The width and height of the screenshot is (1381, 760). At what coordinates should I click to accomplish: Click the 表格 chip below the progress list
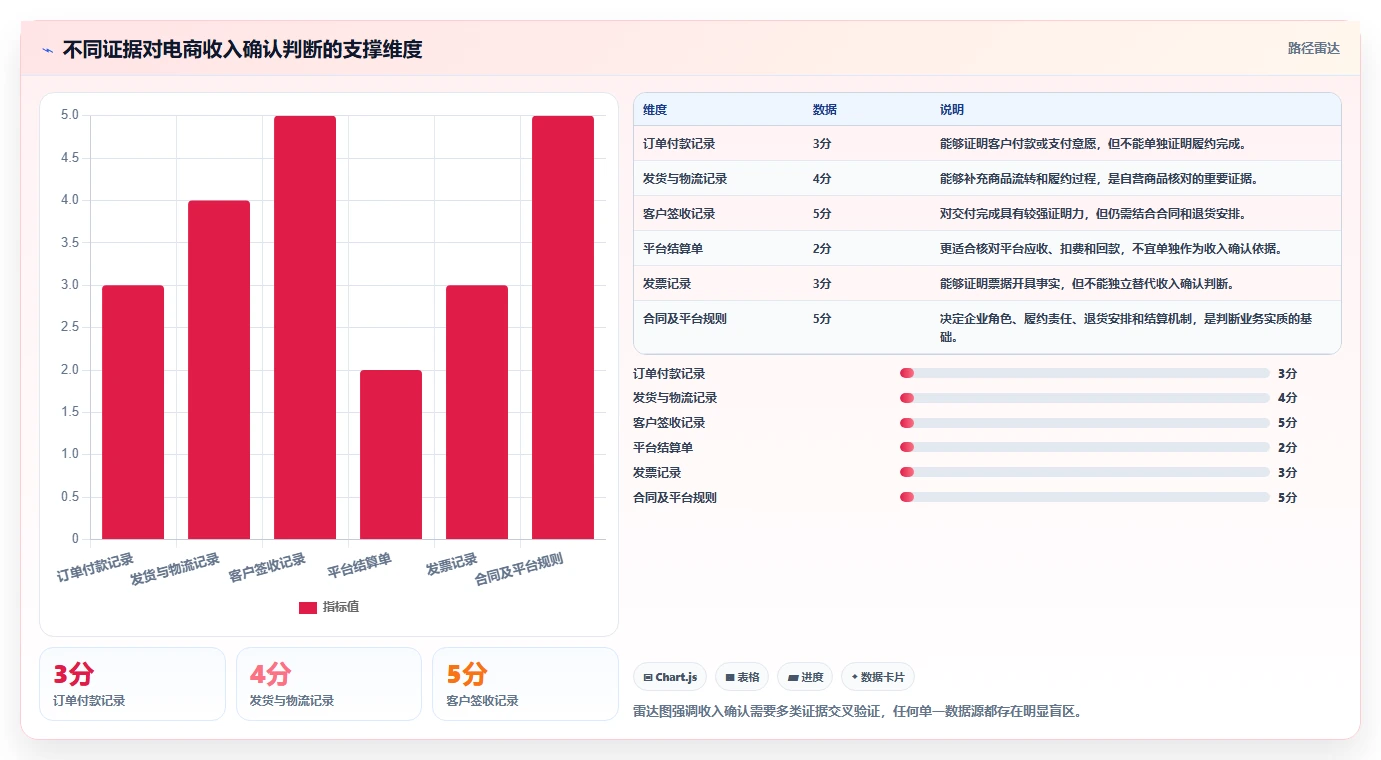pos(742,677)
